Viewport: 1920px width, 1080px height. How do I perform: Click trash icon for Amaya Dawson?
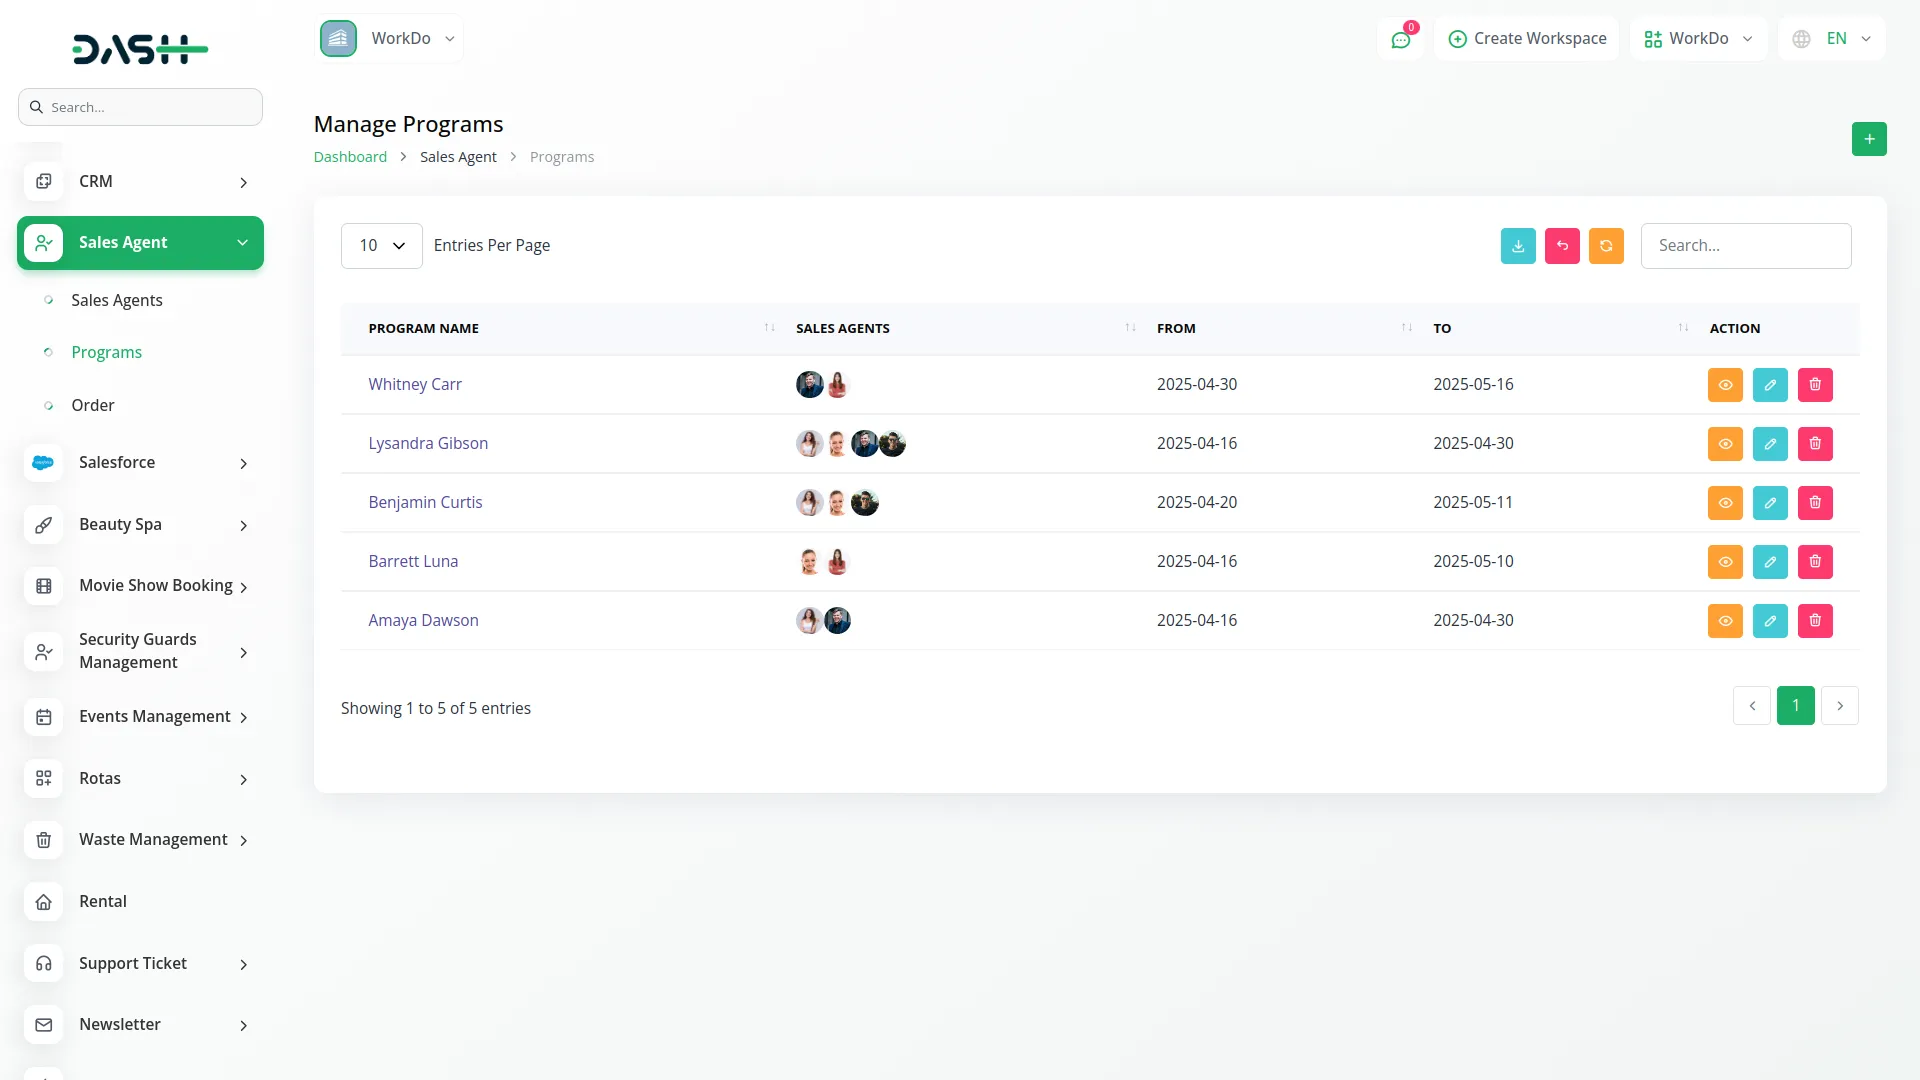(x=1814, y=621)
